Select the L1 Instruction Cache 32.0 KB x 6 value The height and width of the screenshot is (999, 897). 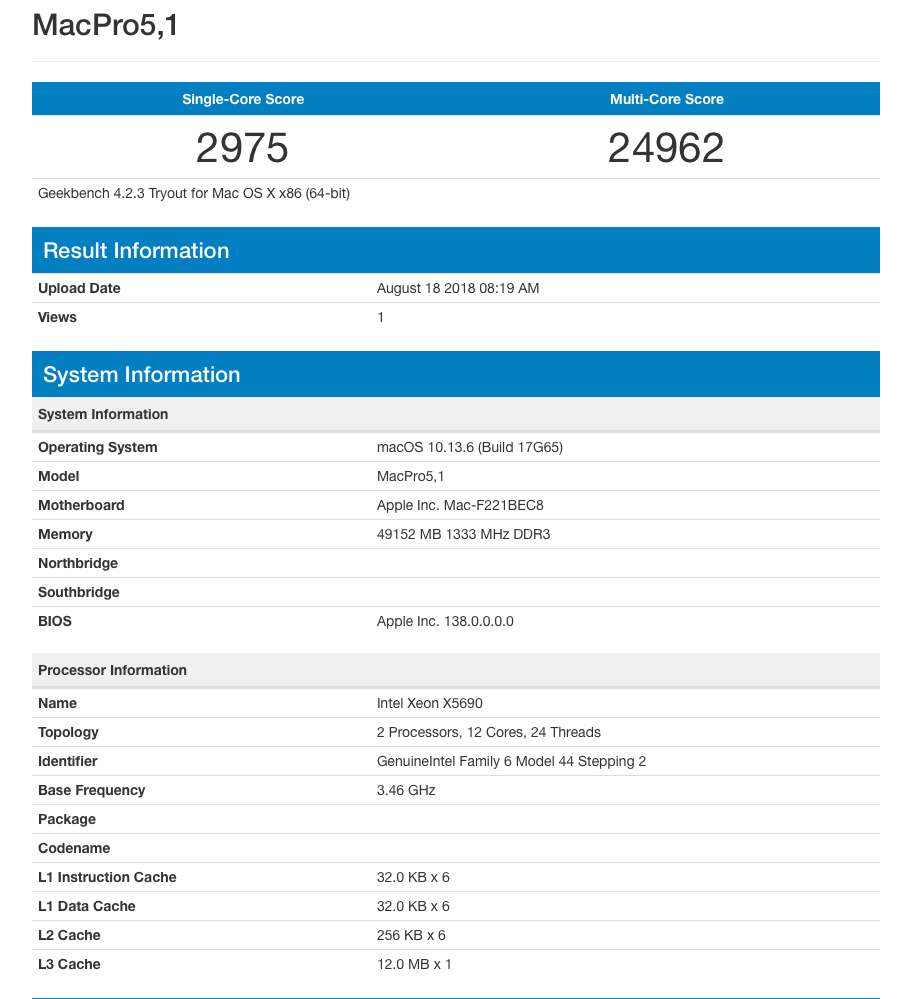point(413,877)
